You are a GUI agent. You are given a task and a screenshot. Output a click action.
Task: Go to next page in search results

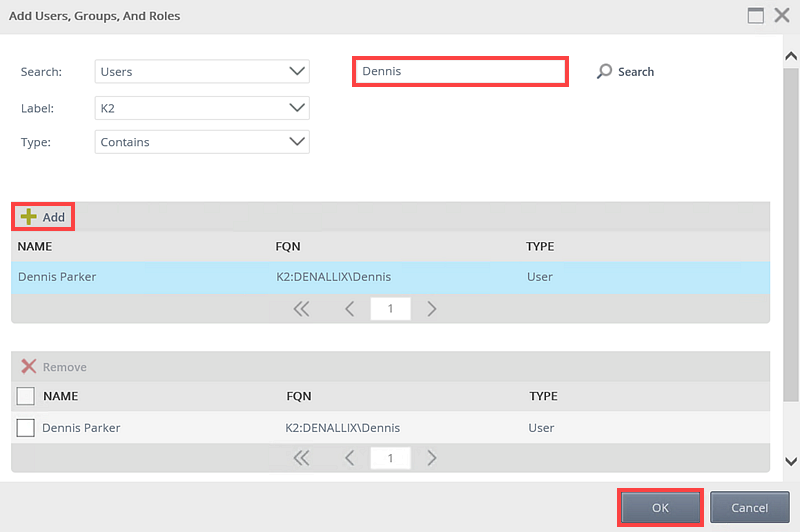point(432,309)
